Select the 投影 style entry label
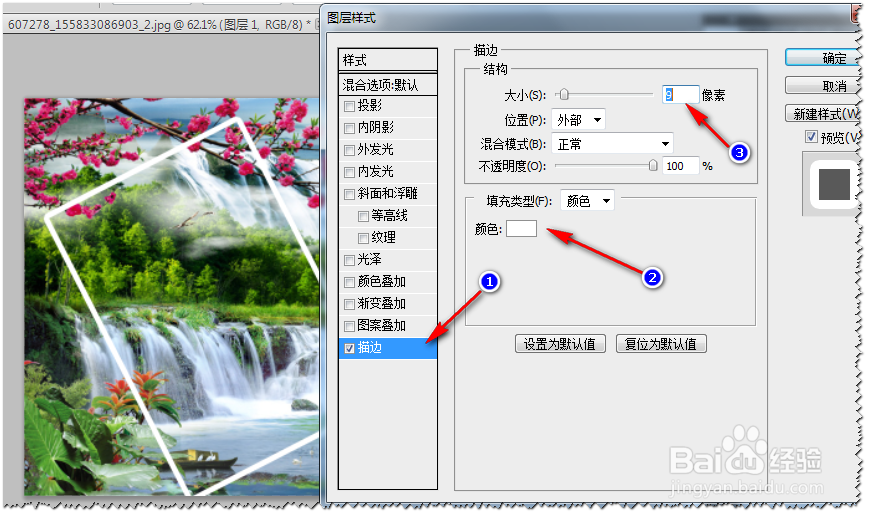This screenshot has height=518, width=872. point(370,106)
